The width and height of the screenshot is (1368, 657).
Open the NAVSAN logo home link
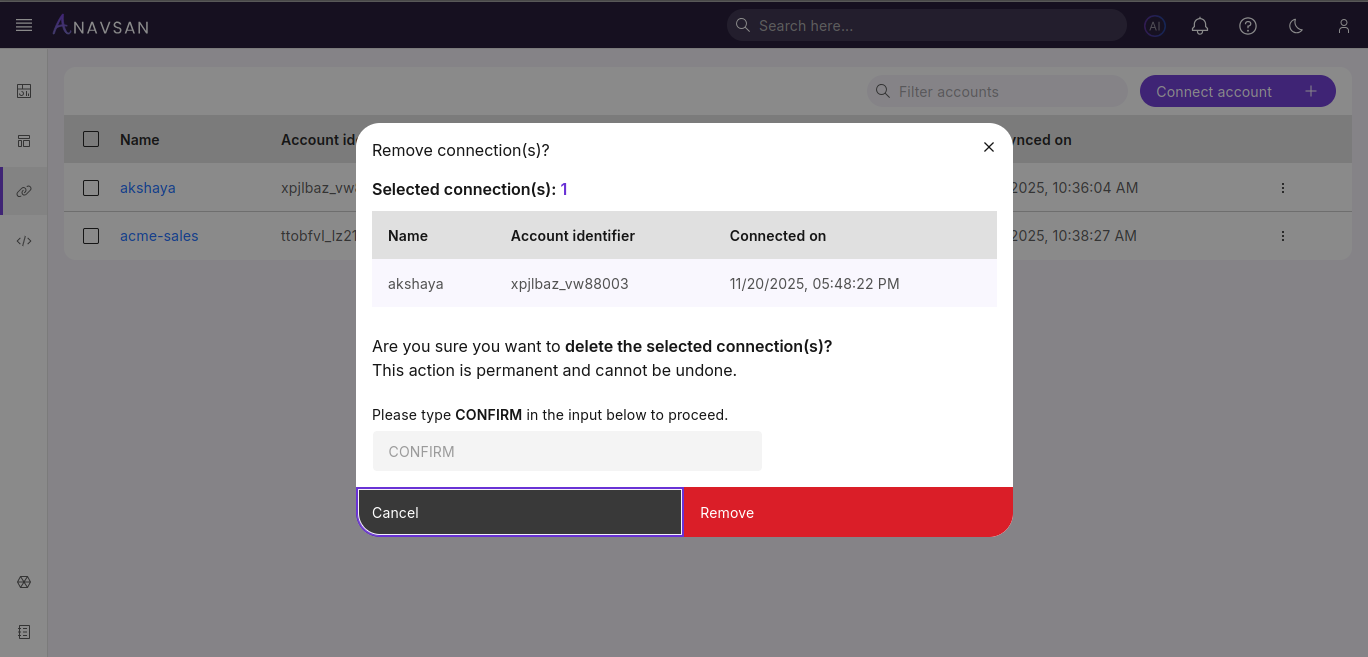pyautogui.click(x=100, y=25)
